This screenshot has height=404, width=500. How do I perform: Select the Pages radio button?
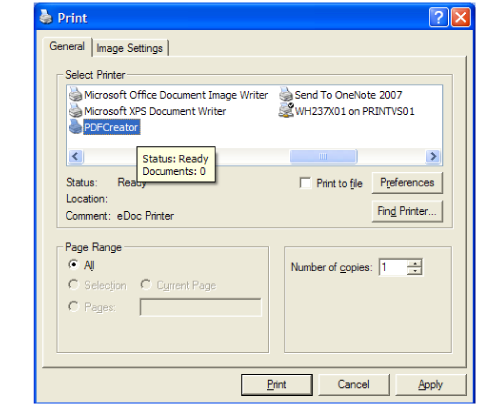tap(73, 306)
